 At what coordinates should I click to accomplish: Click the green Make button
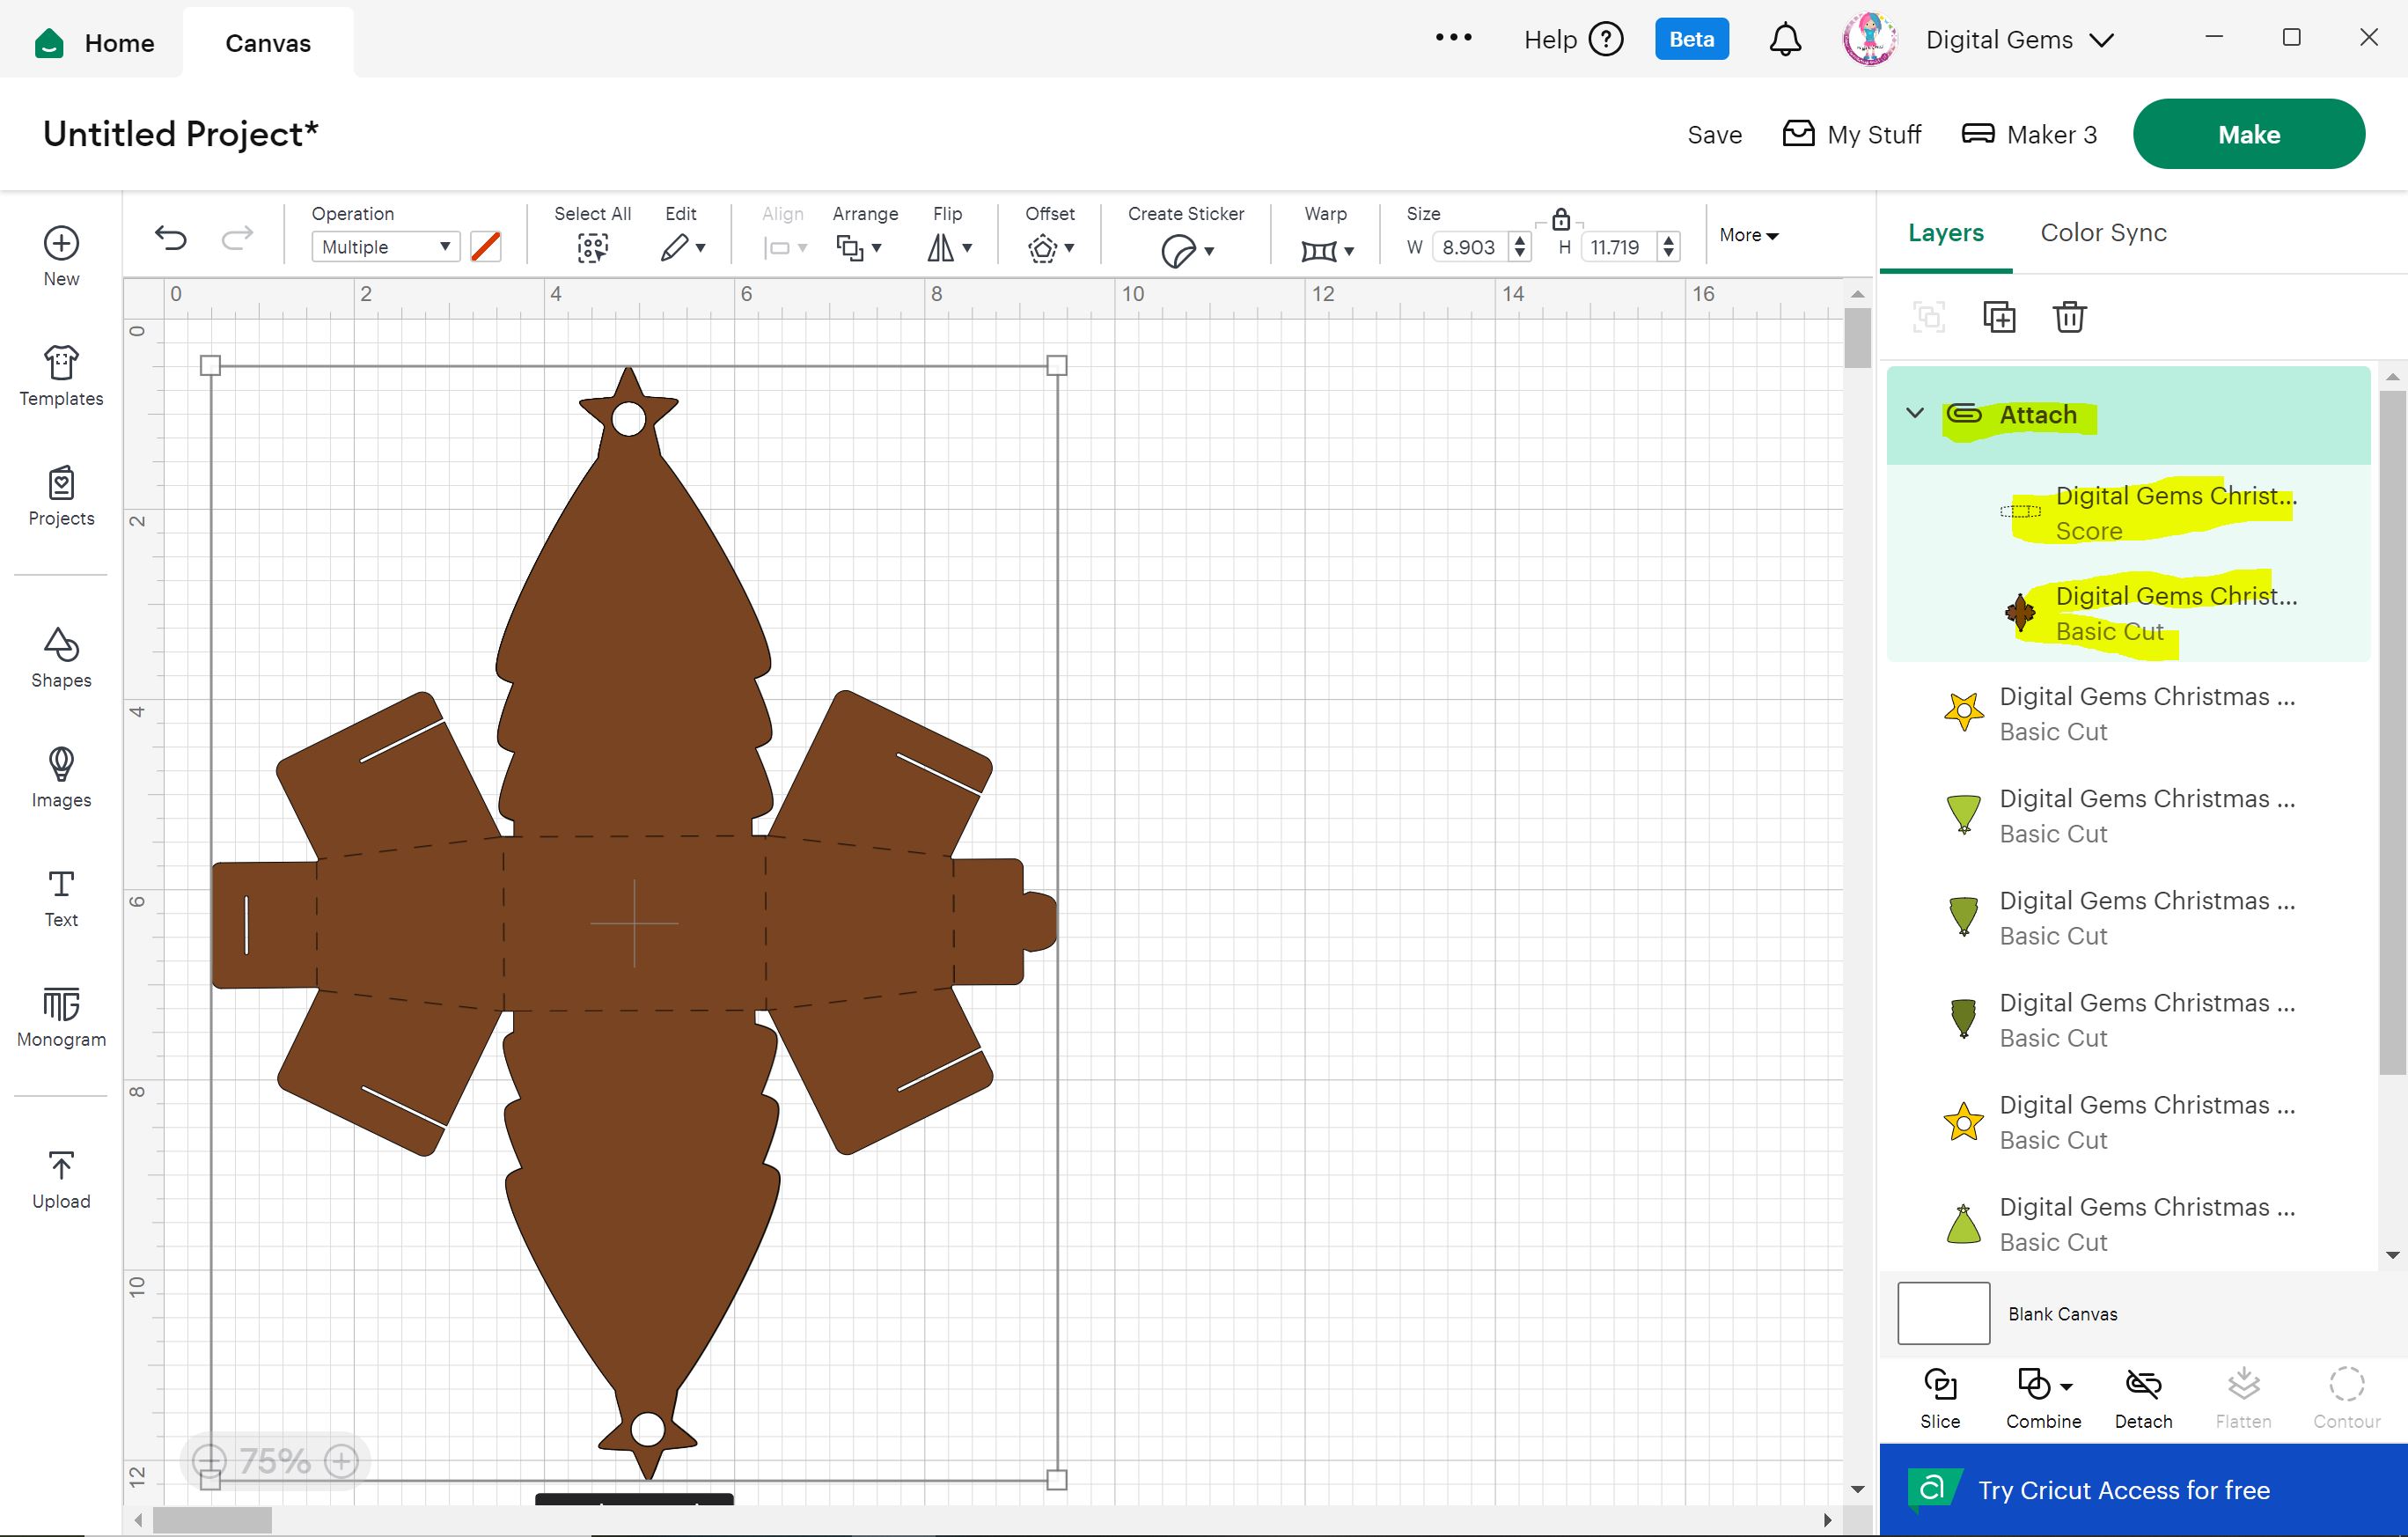[x=2248, y=134]
